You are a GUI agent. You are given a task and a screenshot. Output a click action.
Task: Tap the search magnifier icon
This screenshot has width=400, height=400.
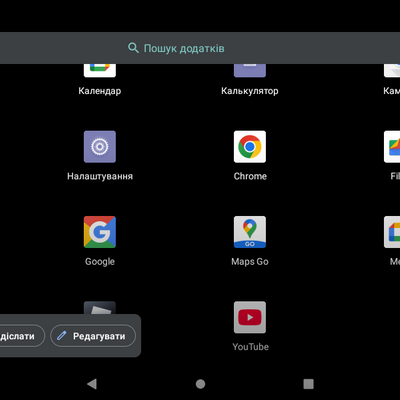(x=133, y=48)
